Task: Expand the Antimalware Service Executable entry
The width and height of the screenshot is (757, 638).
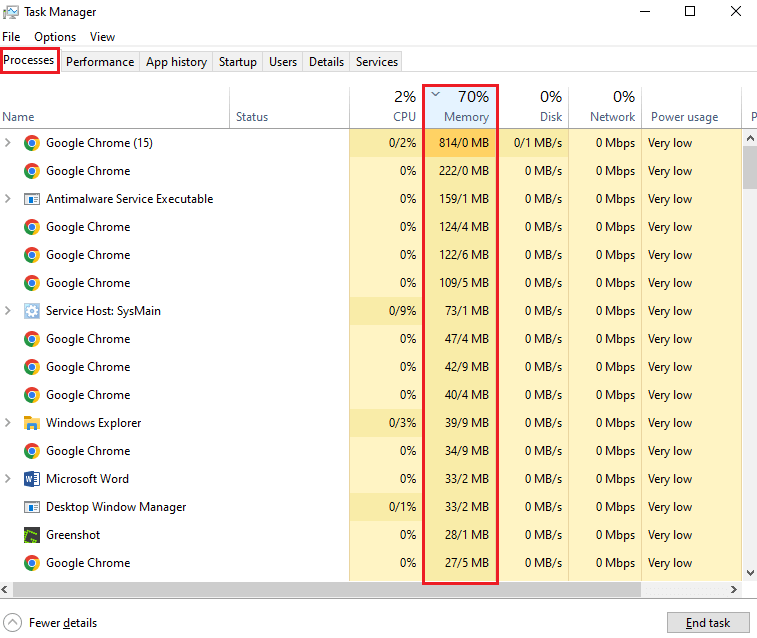Action: click(x=8, y=199)
